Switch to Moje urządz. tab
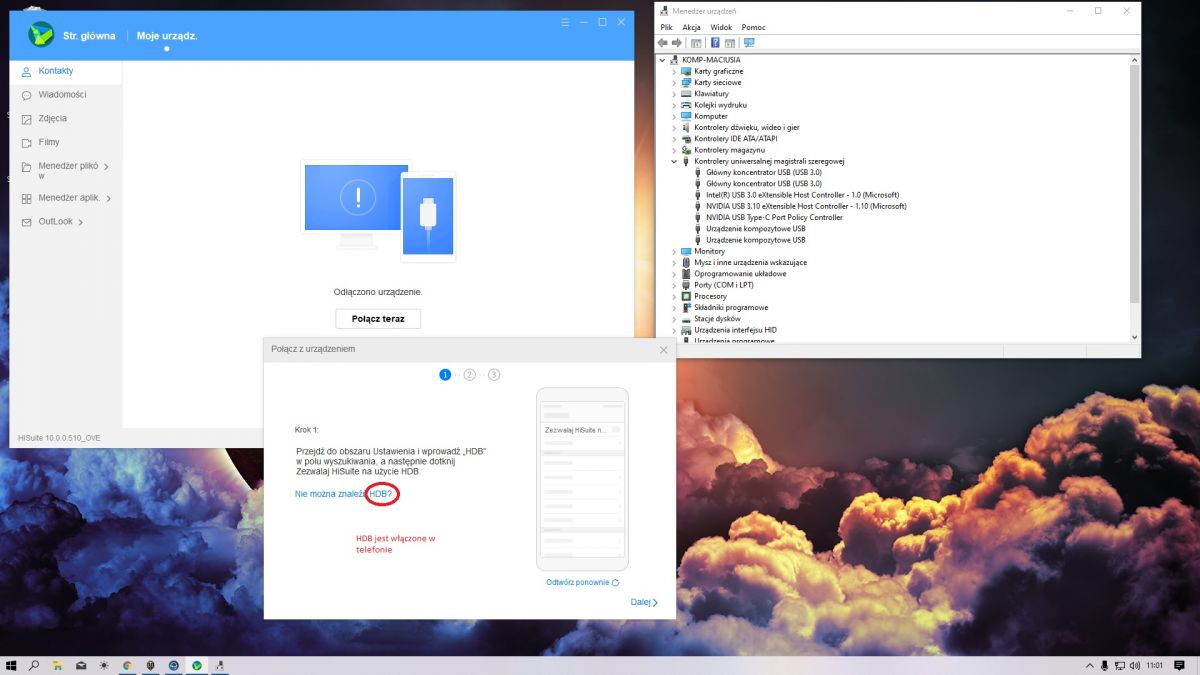The height and width of the screenshot is (675, 1200). point(167,36)
